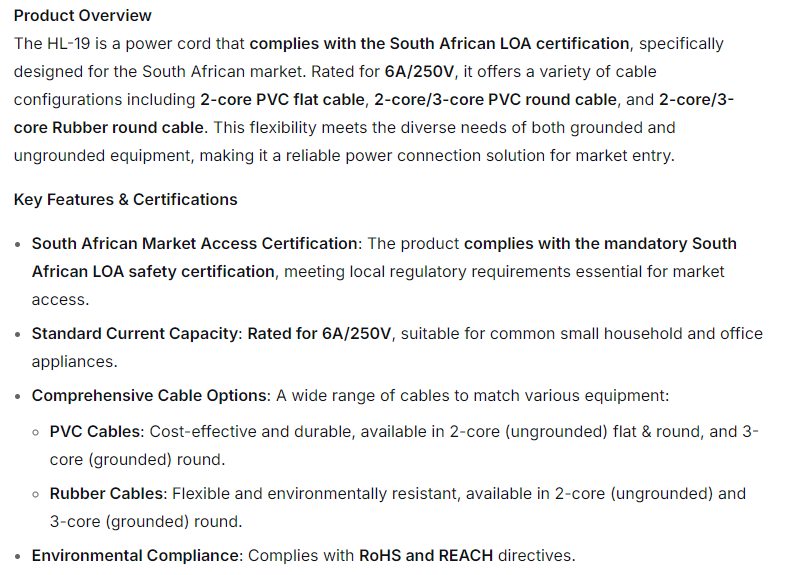Click the bold "2-core PVC flat cable" text
Image resolution: width=794 pixels, height=575 pixels.
coord(284,100)
